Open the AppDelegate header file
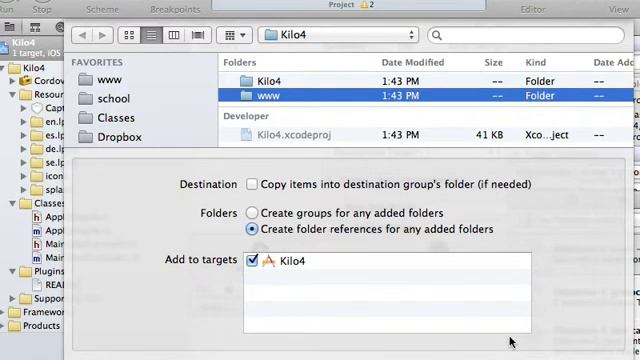The width and height of the screenshot is (640, 360). click(48, 217)
